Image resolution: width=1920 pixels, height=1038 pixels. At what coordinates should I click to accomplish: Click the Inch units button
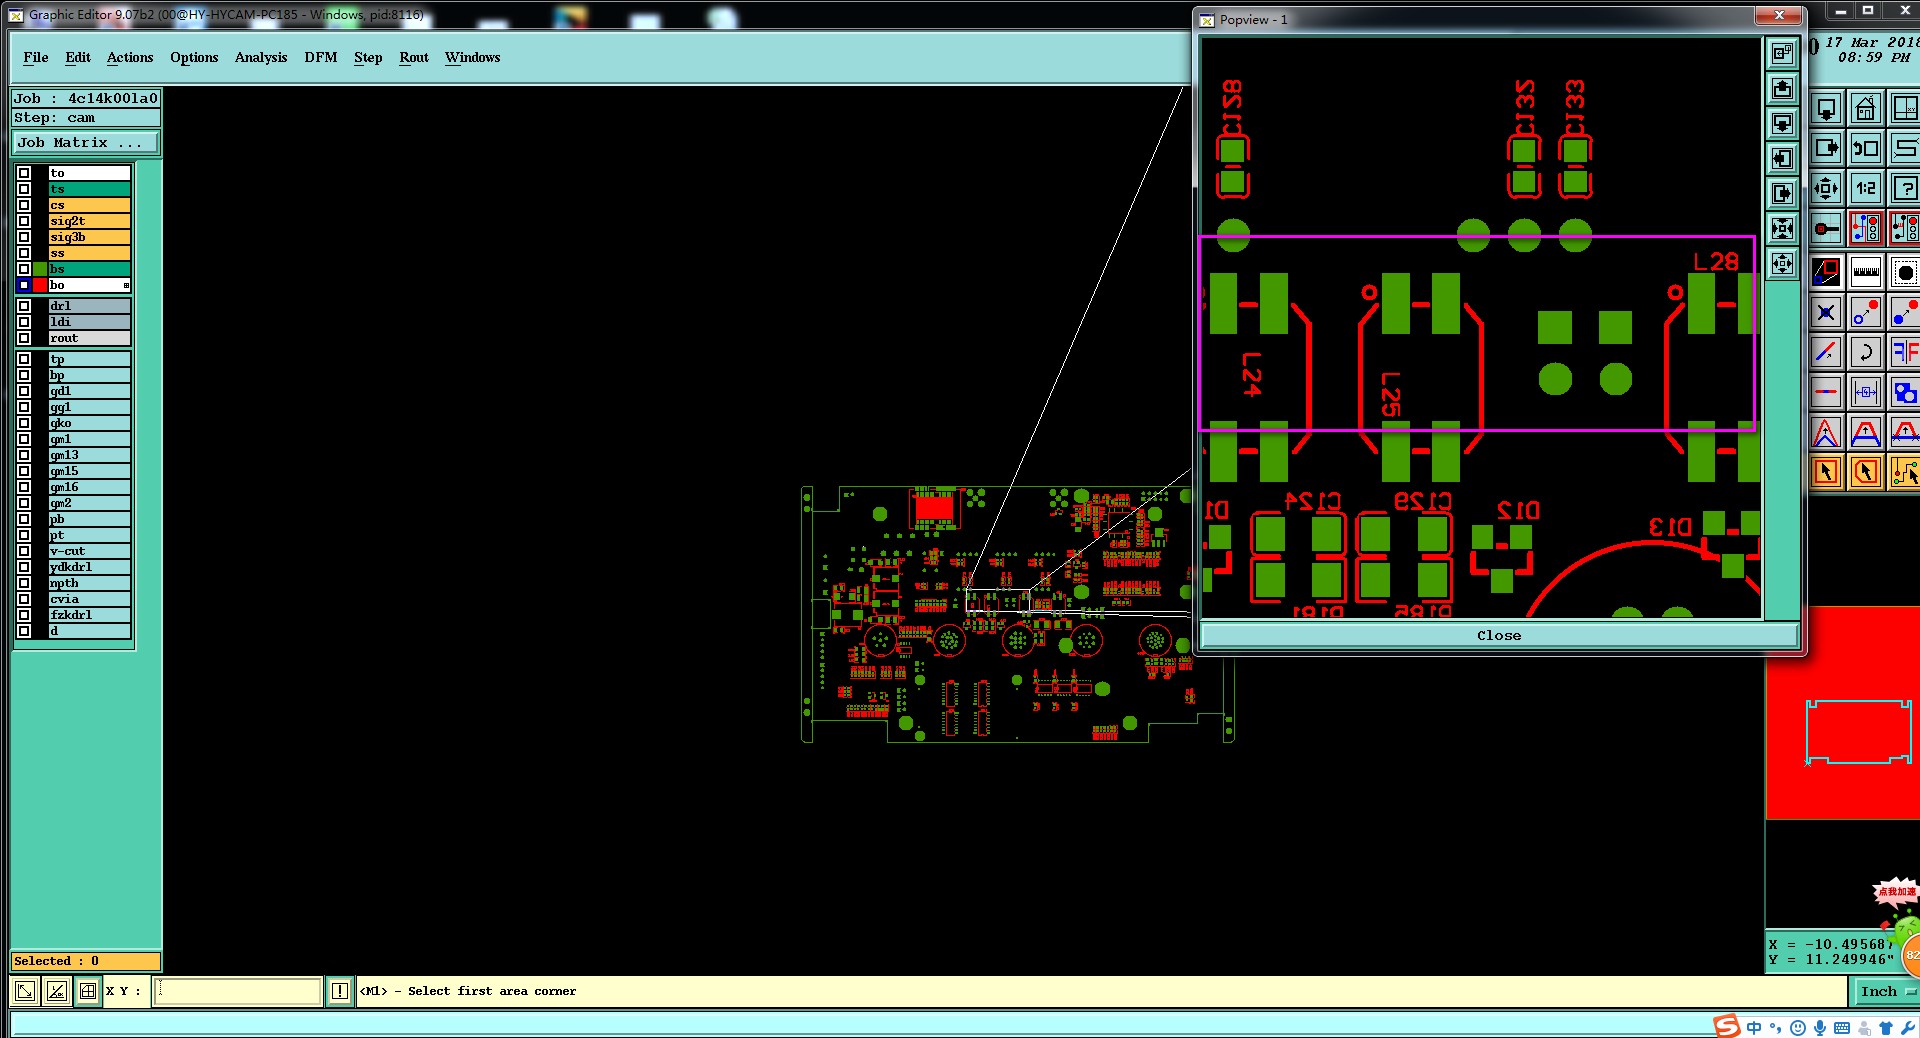1885,991
